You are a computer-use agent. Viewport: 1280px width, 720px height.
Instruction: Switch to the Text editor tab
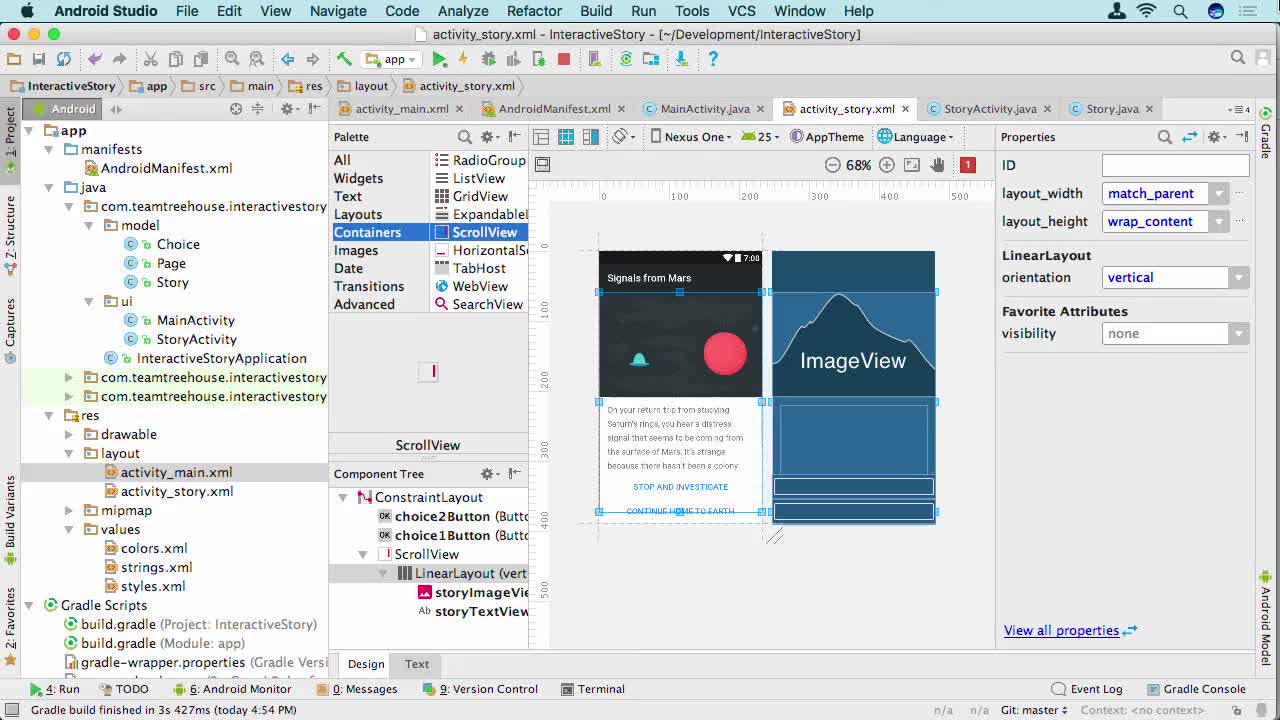[x=417, y=664]
